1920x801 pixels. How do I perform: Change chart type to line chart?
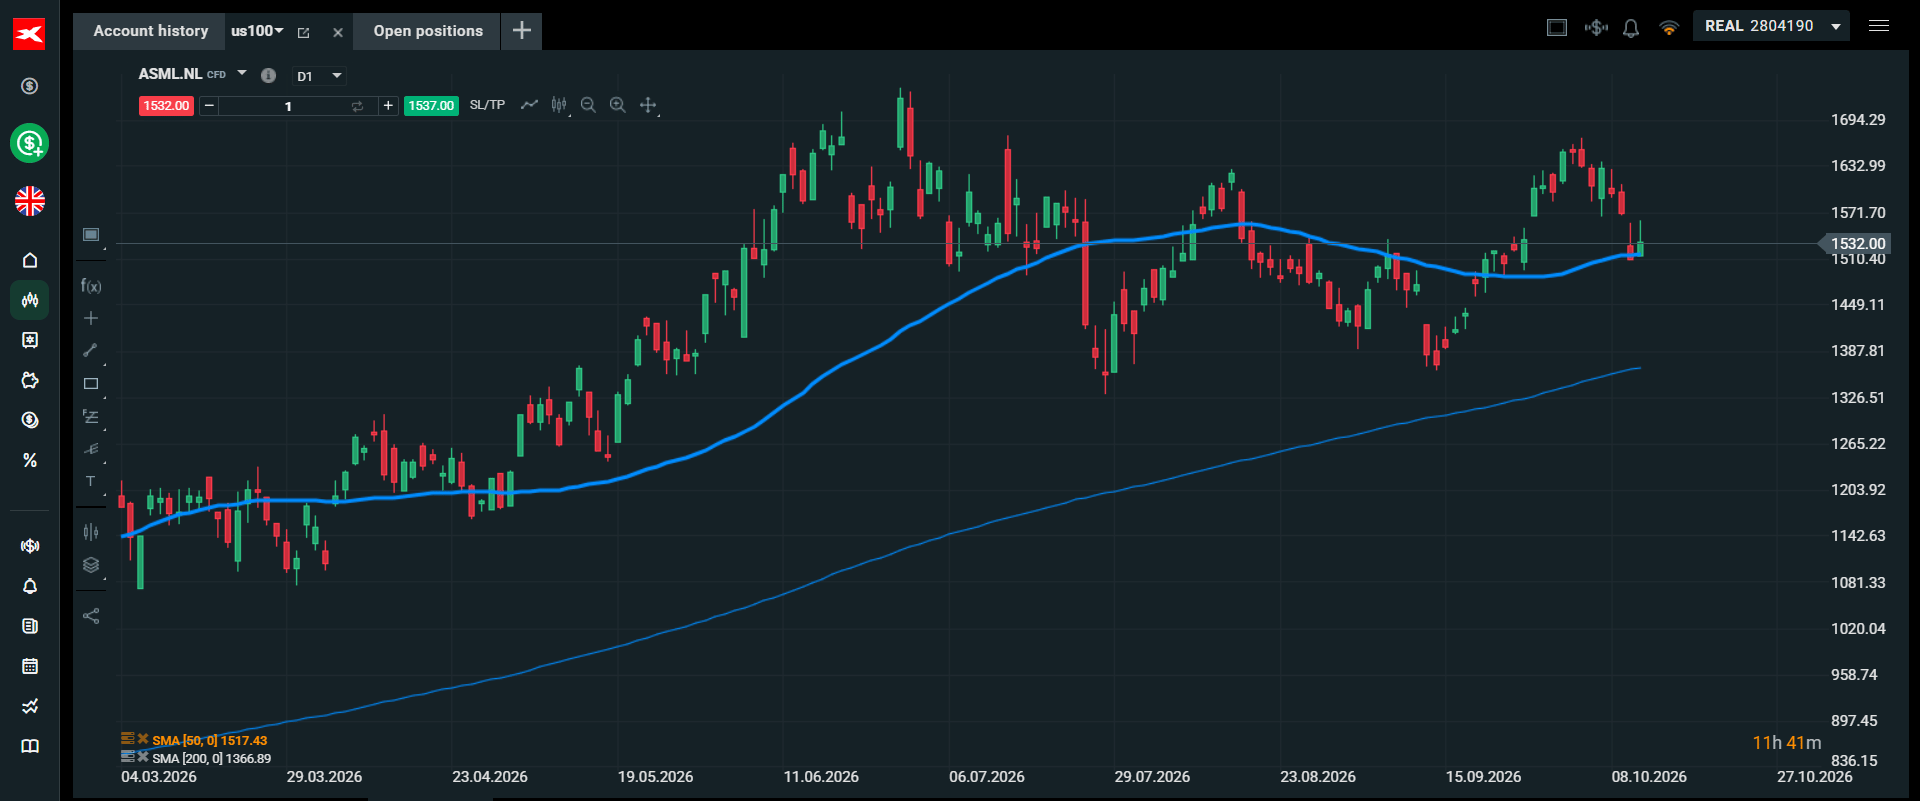[529, 105]
